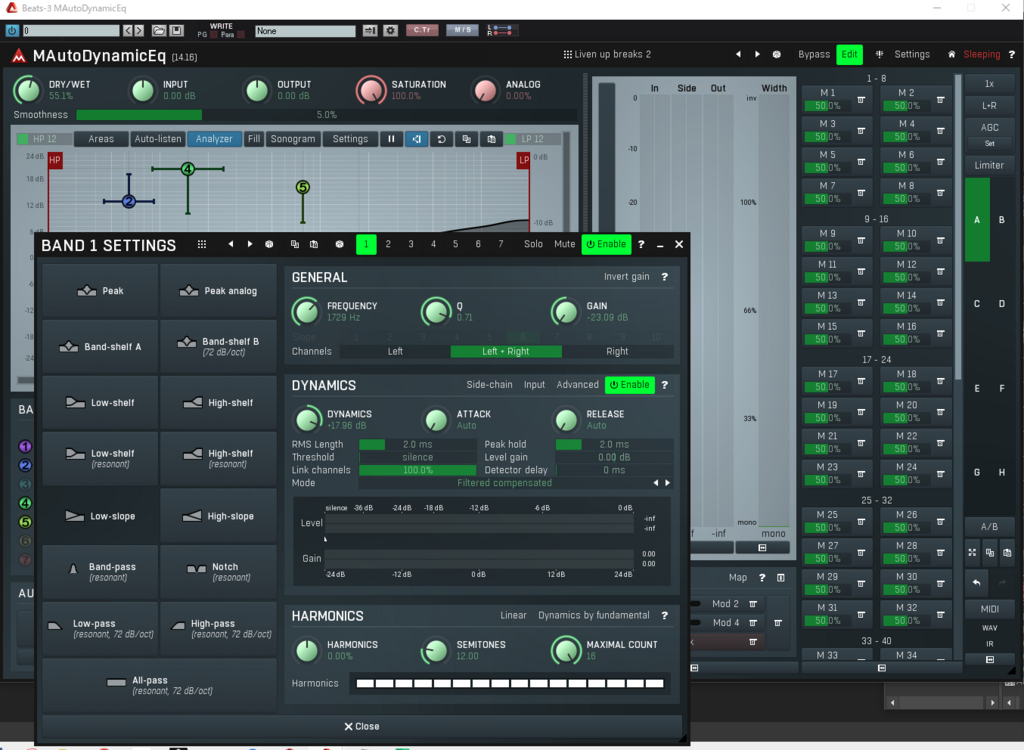1024x750 pixels.
Task: Select the non-resonant High-shelf filter
Action: pyautogui.click(x=218, y=403)
